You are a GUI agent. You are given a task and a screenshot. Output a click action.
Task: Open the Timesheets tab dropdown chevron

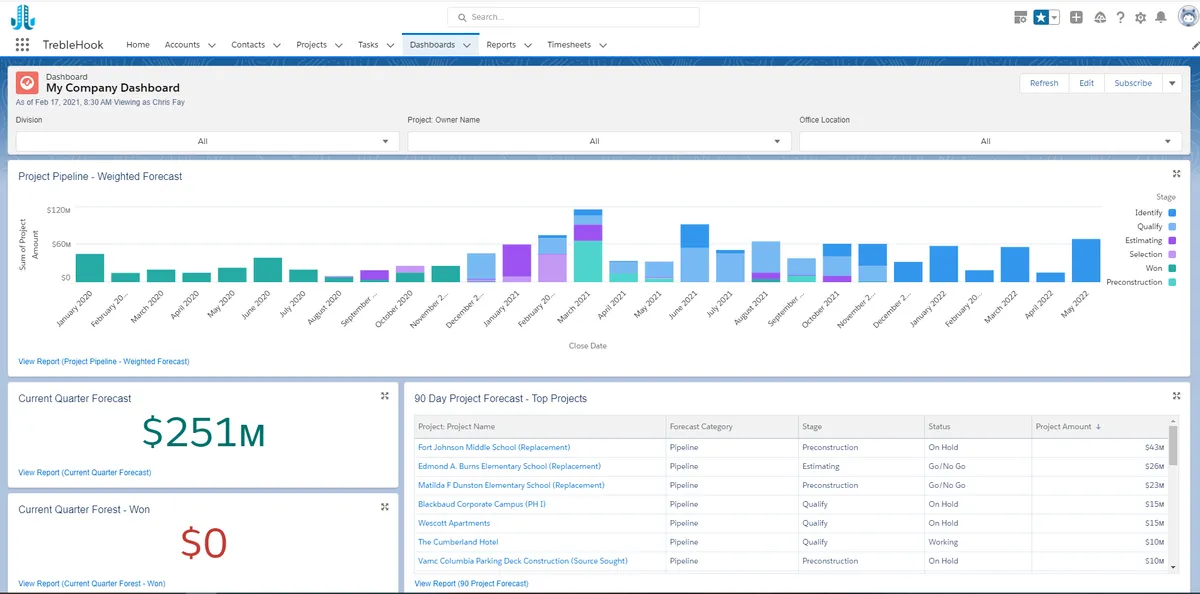[x=602, y=45]
